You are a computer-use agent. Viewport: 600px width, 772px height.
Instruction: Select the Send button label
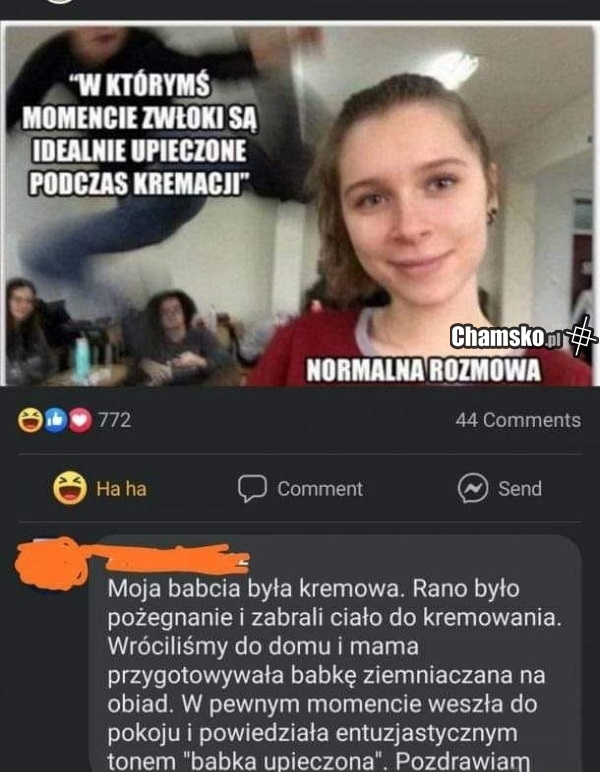click(x=520, y=489)
